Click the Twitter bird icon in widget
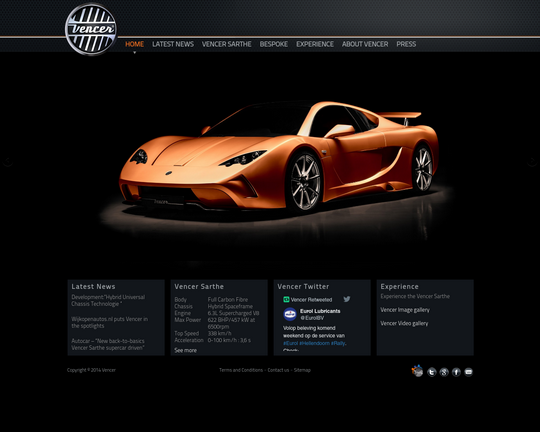 point(347,299)
